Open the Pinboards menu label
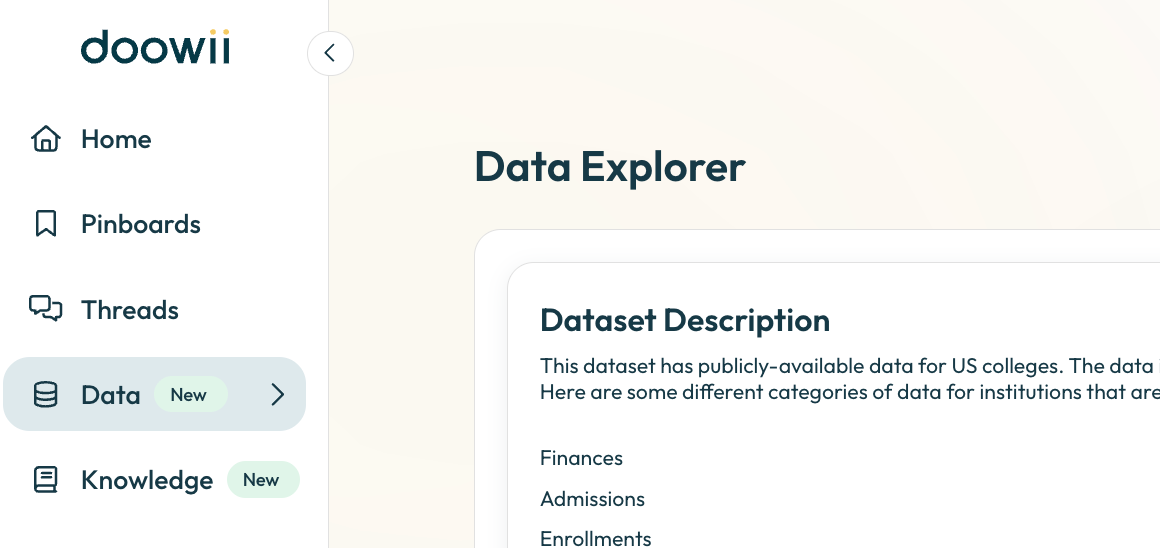The height and width of the screenshot is (548, 1160). (x=141, y=224)
